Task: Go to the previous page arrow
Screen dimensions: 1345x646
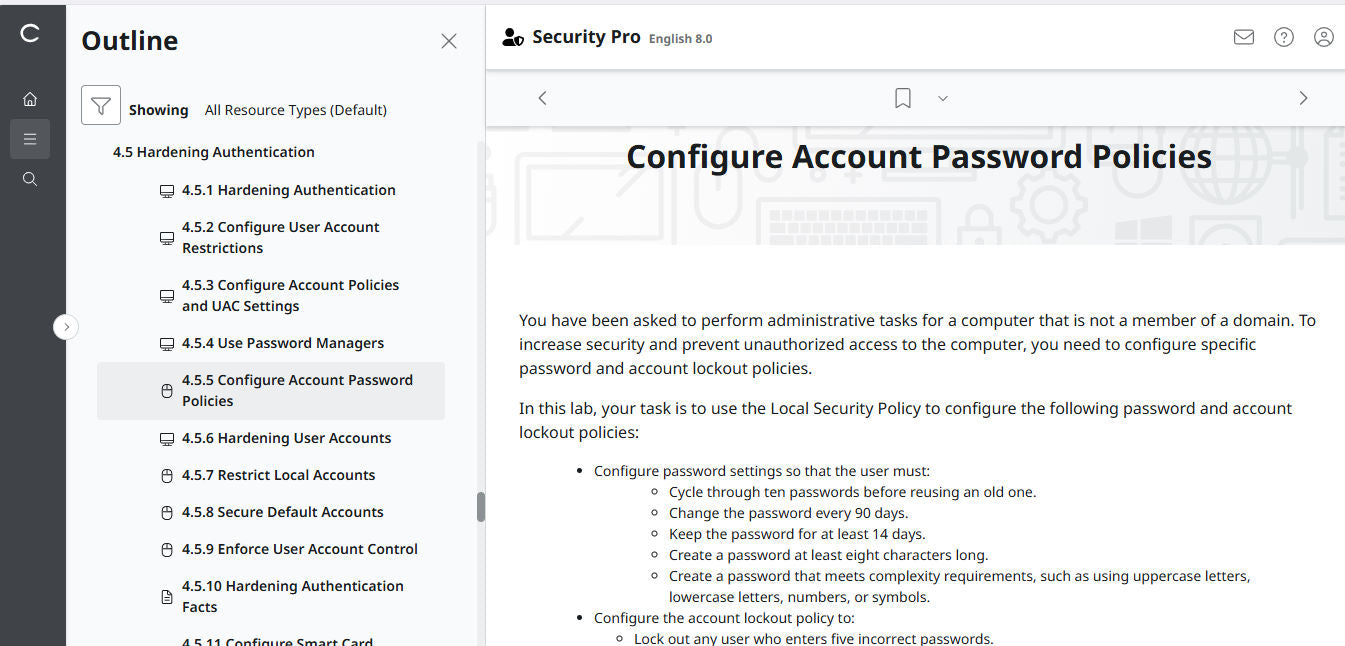Action: click(542, 98)
